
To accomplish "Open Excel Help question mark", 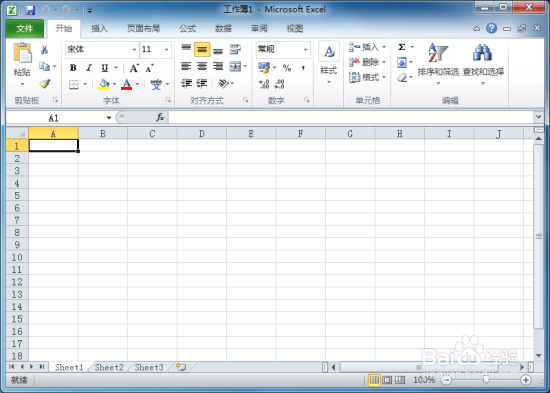I will [x=491, y=28].
